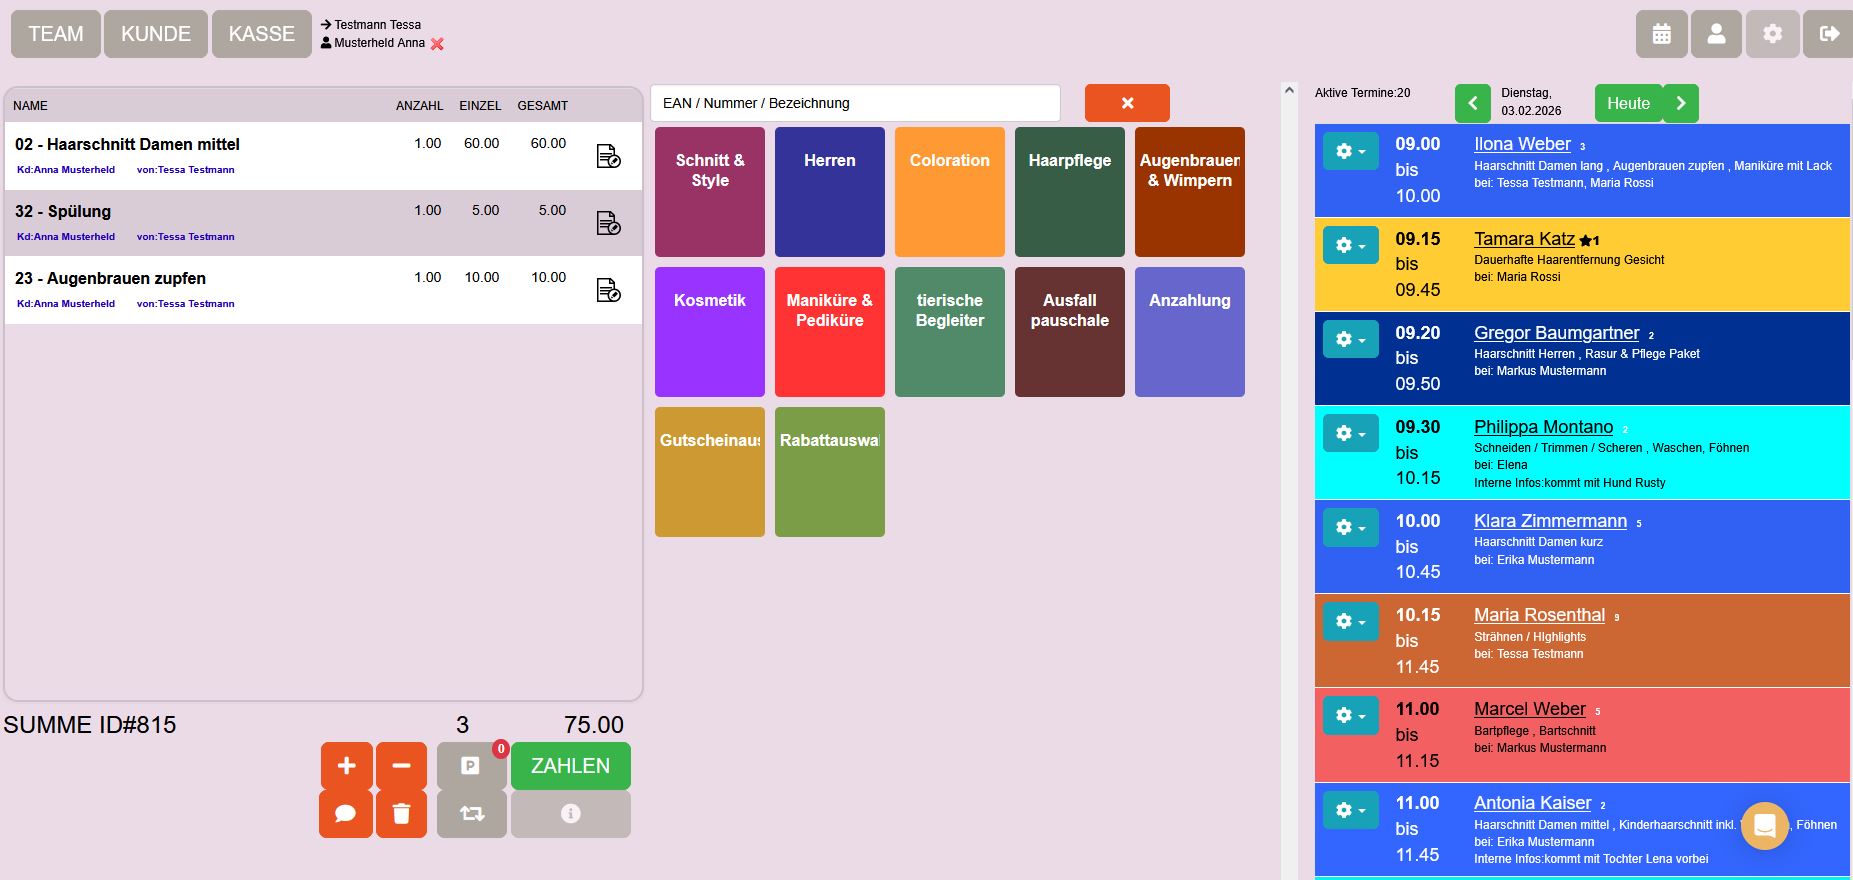This screenshot has width=1853, height=880.
Task: Click the trash delete icon
Action: (x=401, y=814)
